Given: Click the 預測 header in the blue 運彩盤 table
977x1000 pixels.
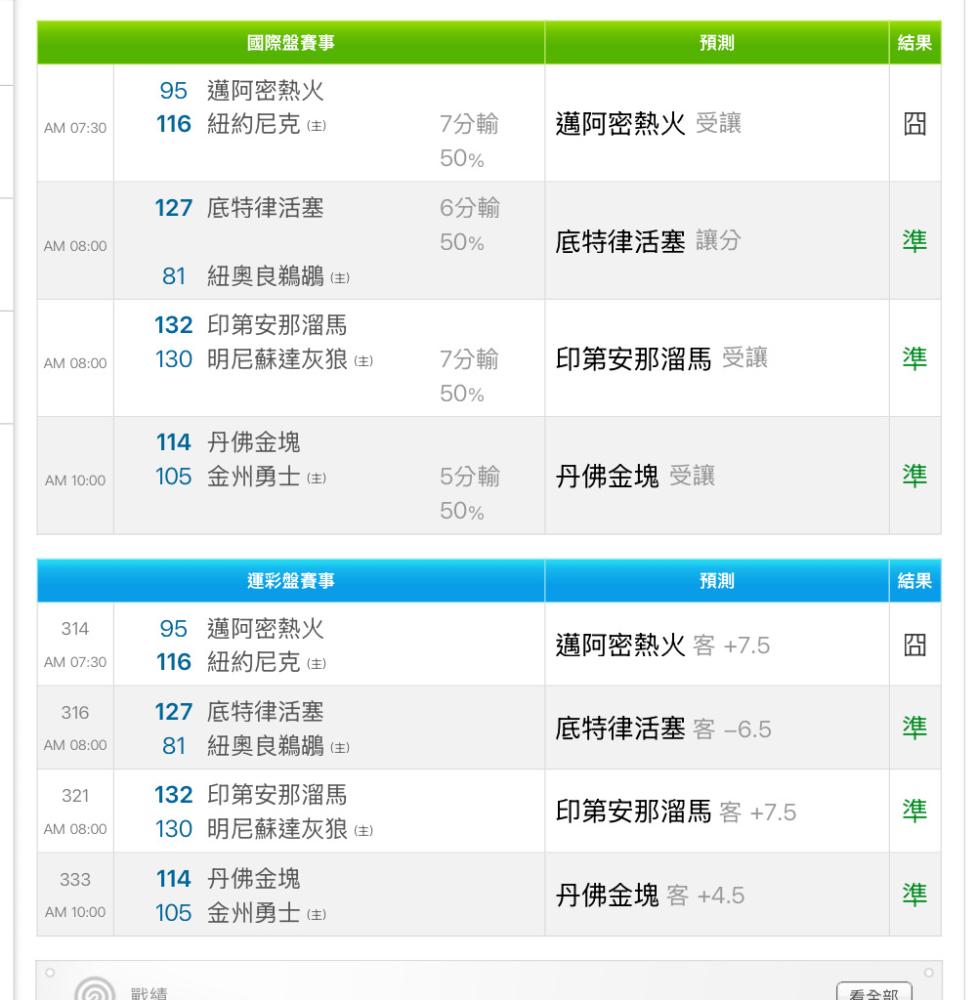Looking at the screenshot, I should pyautogui.click(x=717, y=581).
